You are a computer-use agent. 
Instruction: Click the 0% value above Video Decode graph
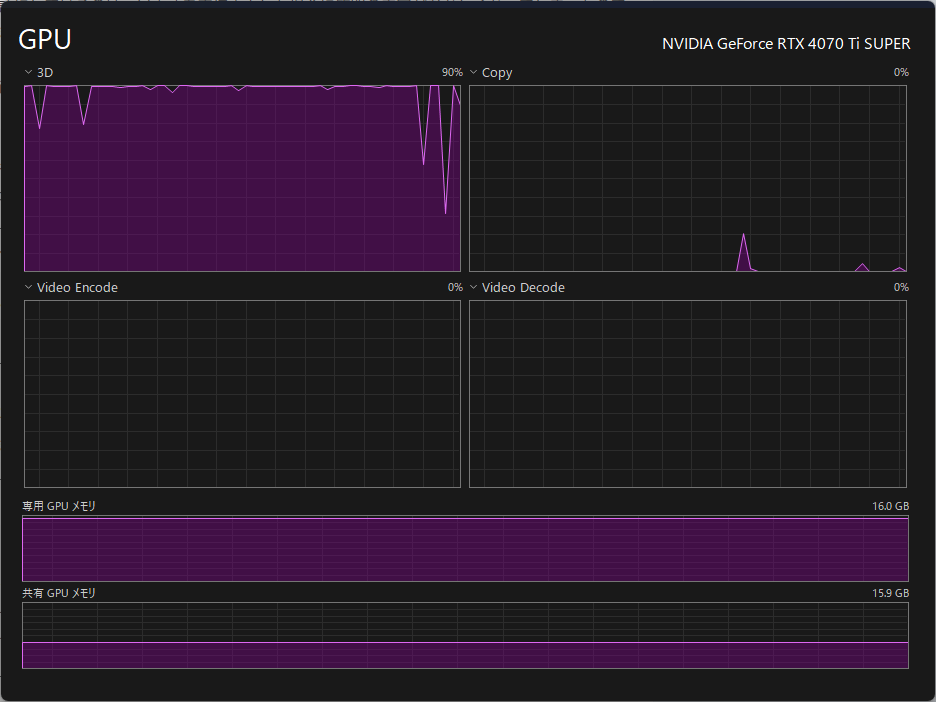point(901,287)
